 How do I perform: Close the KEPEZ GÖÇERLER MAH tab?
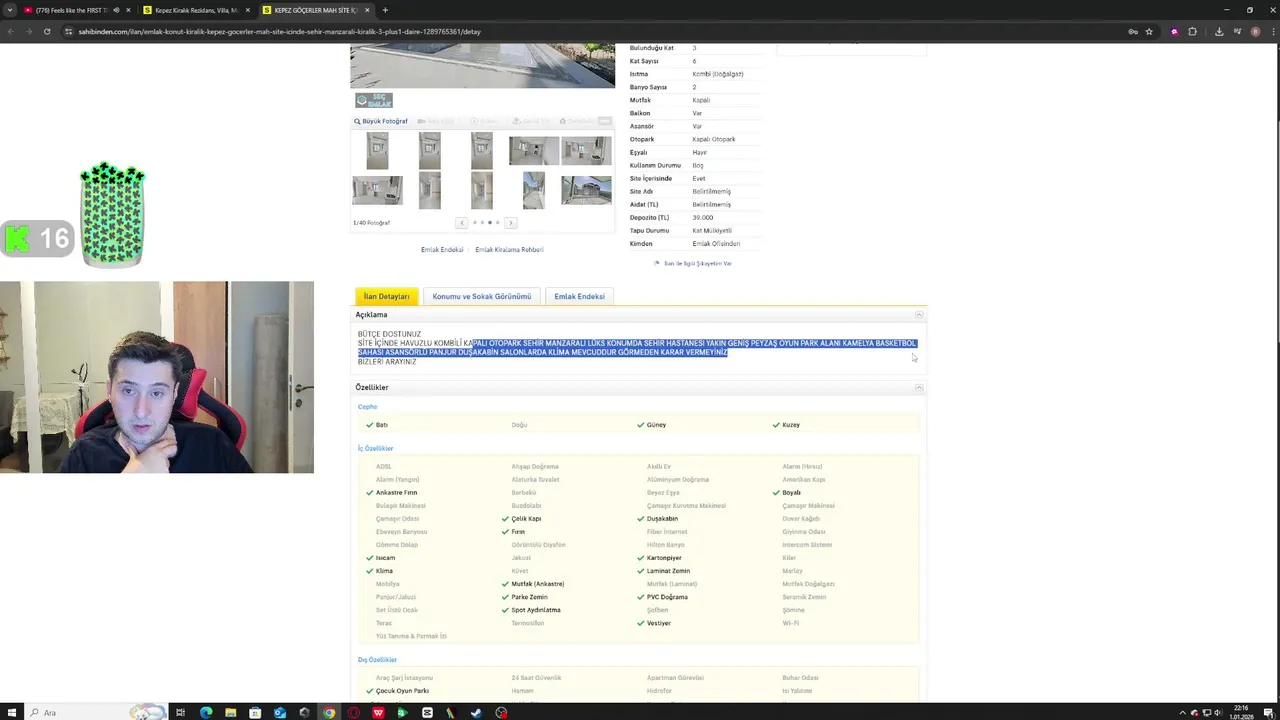[x=367, y=10]
